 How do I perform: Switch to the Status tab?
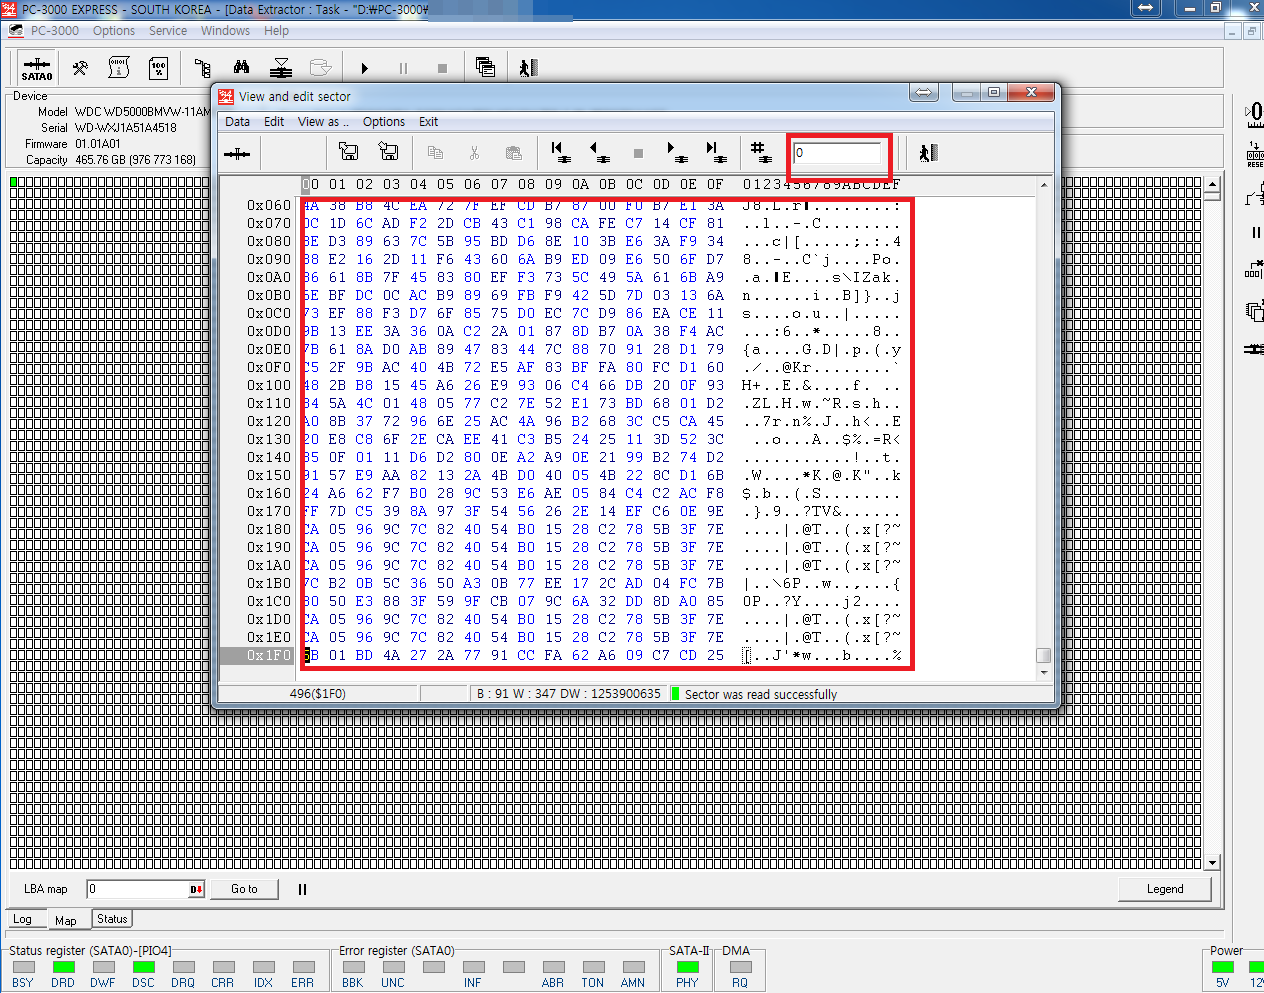click(x=112, y=918)
